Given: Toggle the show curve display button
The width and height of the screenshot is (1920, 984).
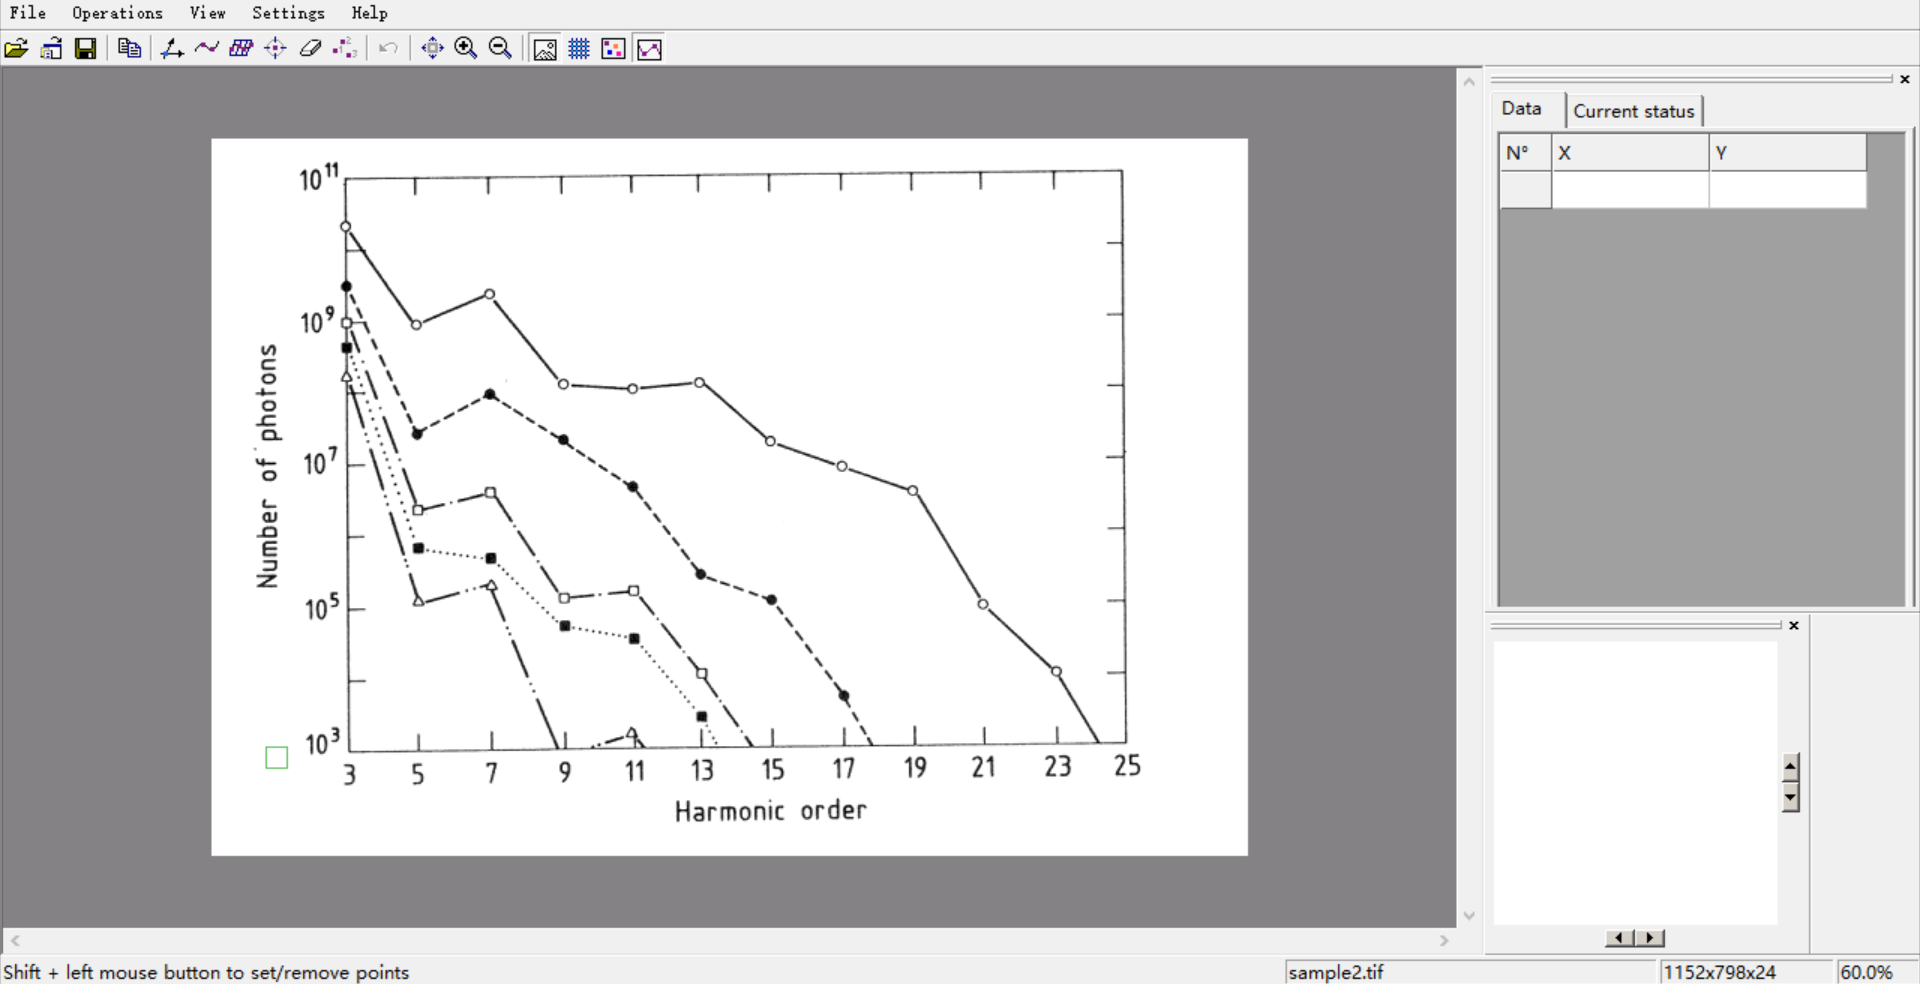Looking at the screenshot, I should point(649,49).
